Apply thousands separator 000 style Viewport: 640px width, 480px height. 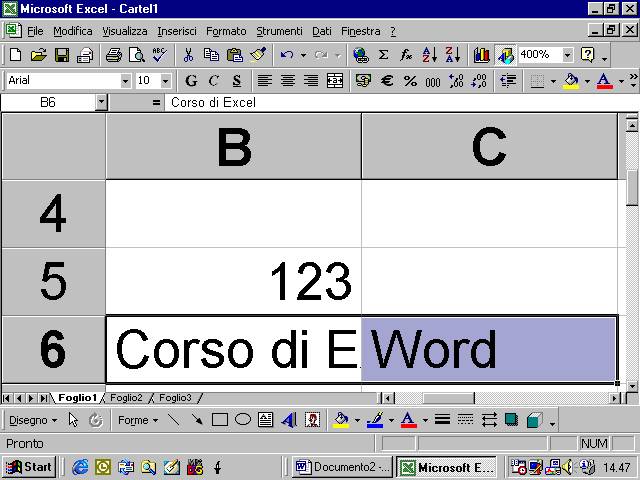point(433,80)
